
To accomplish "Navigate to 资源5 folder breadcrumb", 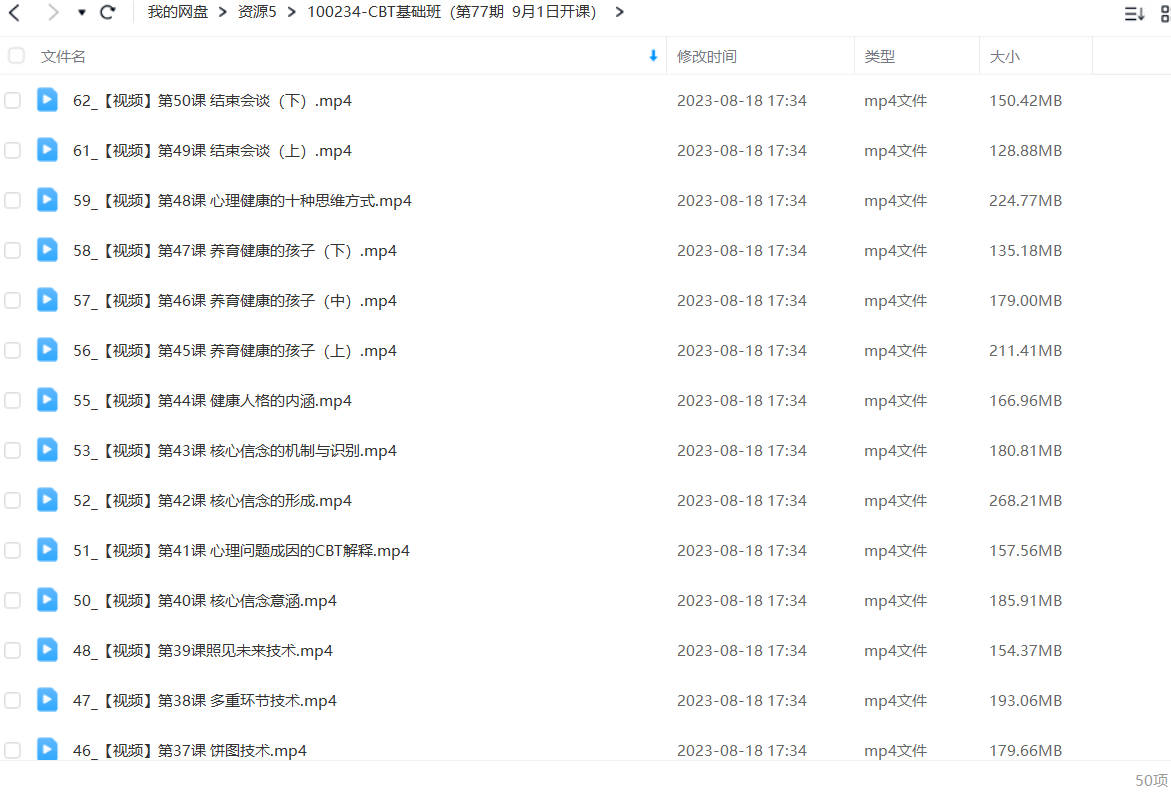I will (257, 12).
